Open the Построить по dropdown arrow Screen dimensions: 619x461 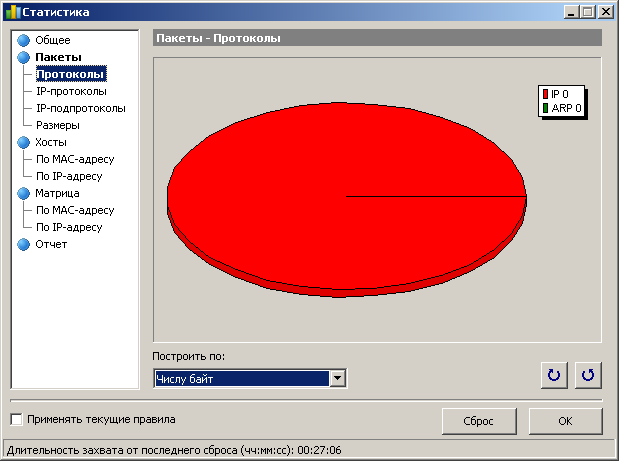tap(338, 379)
